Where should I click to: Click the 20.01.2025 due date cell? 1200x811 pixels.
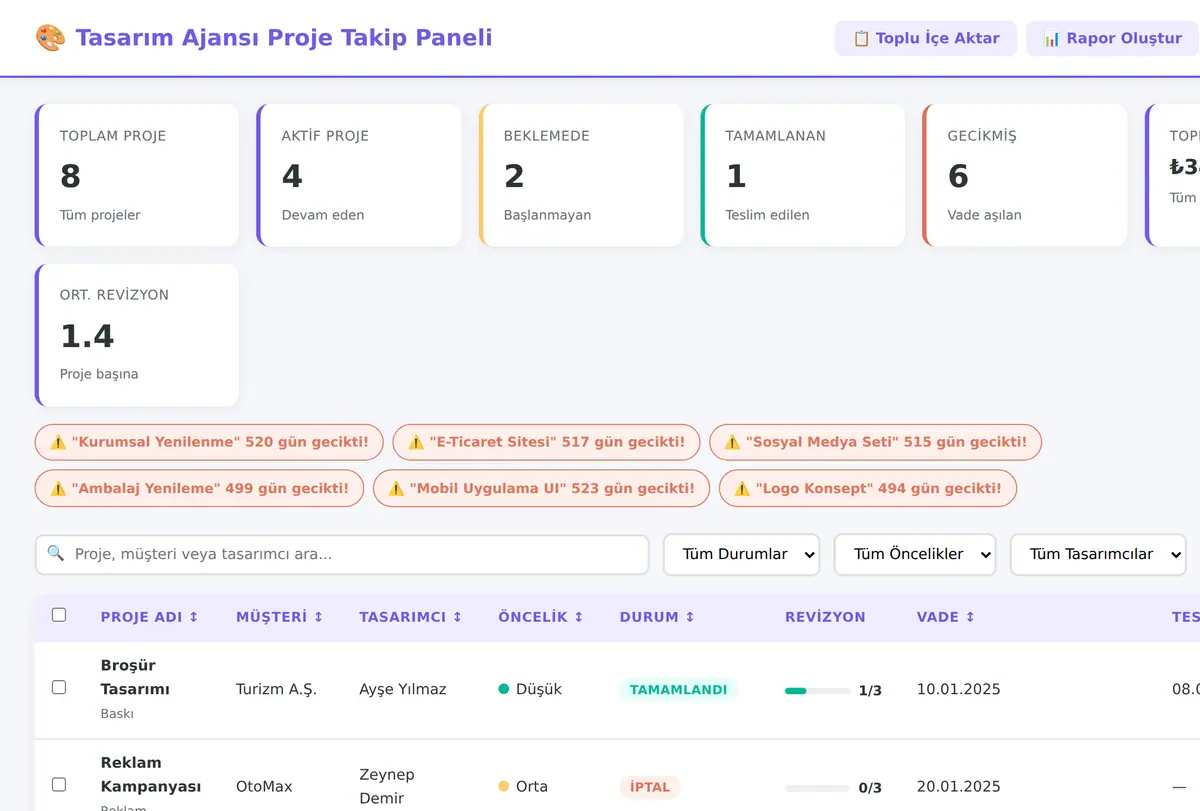tap(959, 786)
